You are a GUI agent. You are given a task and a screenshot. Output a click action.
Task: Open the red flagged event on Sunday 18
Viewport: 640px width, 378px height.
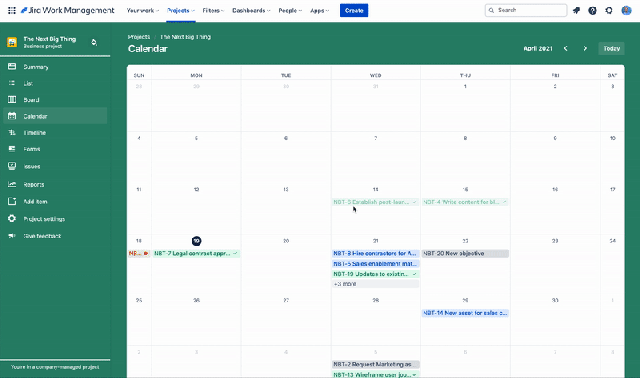[x=139, y=253]
